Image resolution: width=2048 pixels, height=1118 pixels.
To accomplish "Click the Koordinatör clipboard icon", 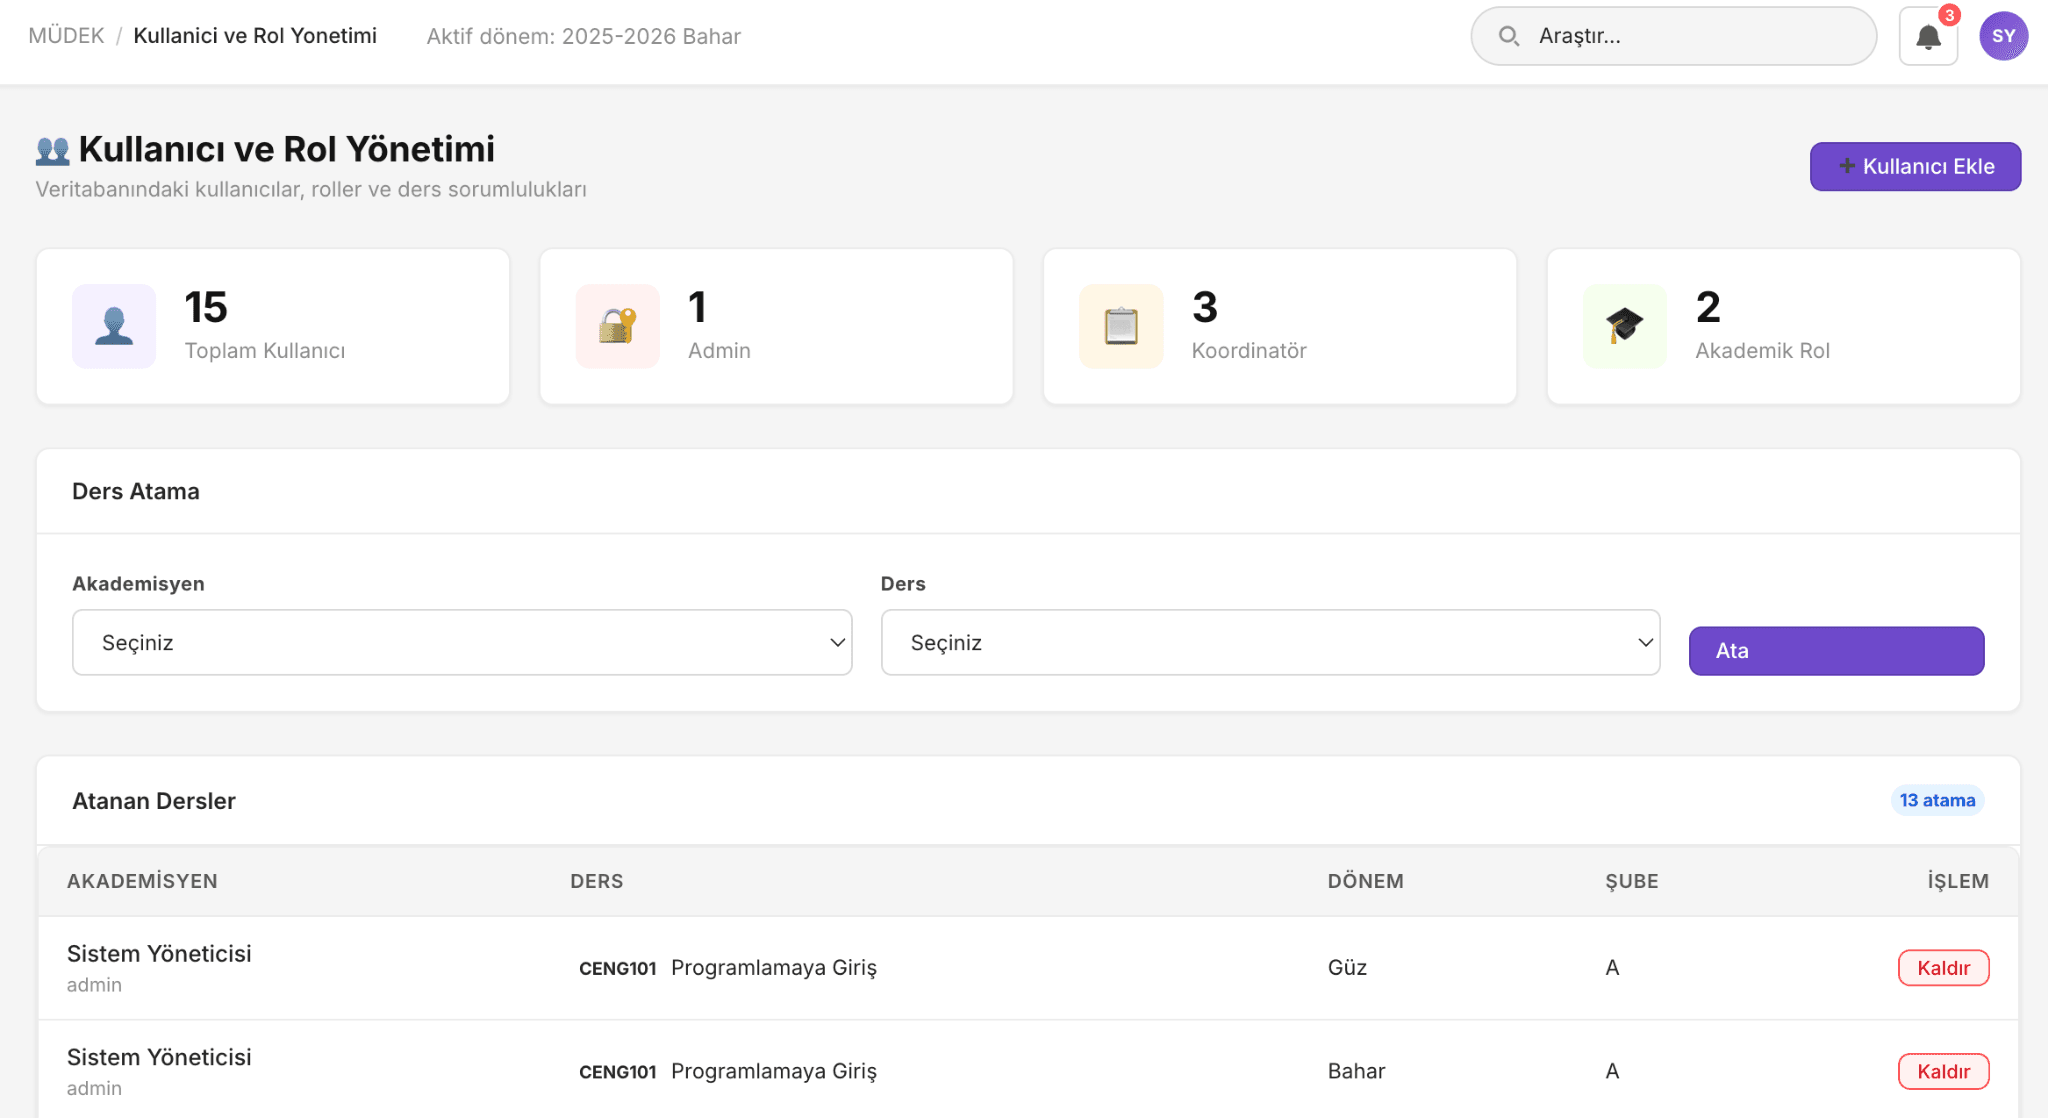I will coord(1121,326).
